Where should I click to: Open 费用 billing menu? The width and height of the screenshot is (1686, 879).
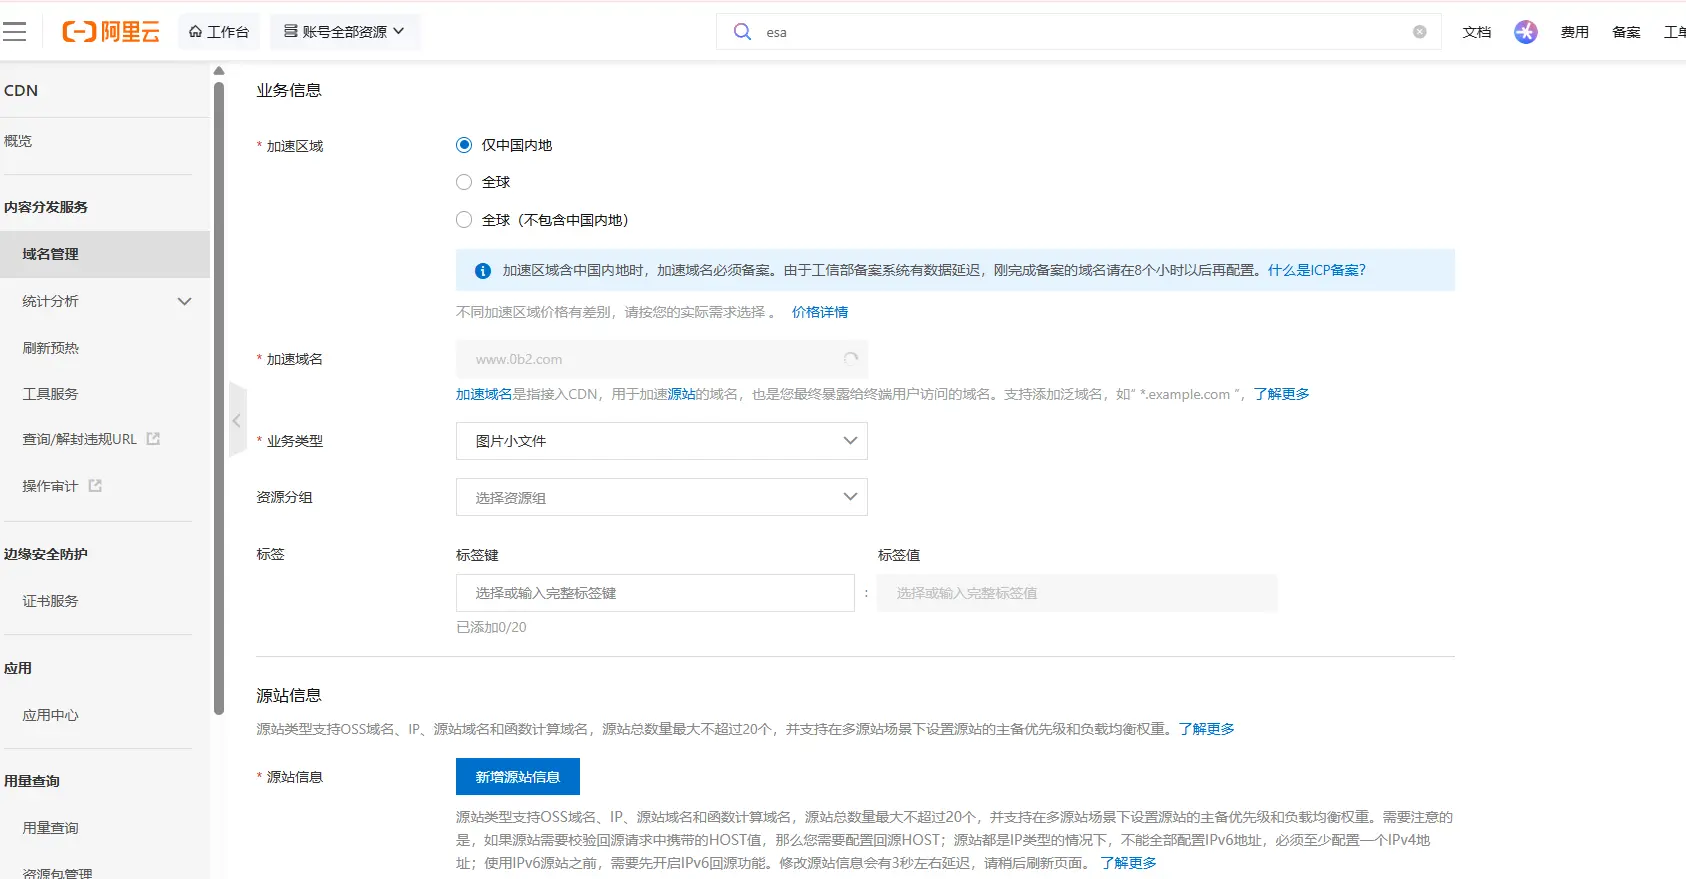[1574, 32]
